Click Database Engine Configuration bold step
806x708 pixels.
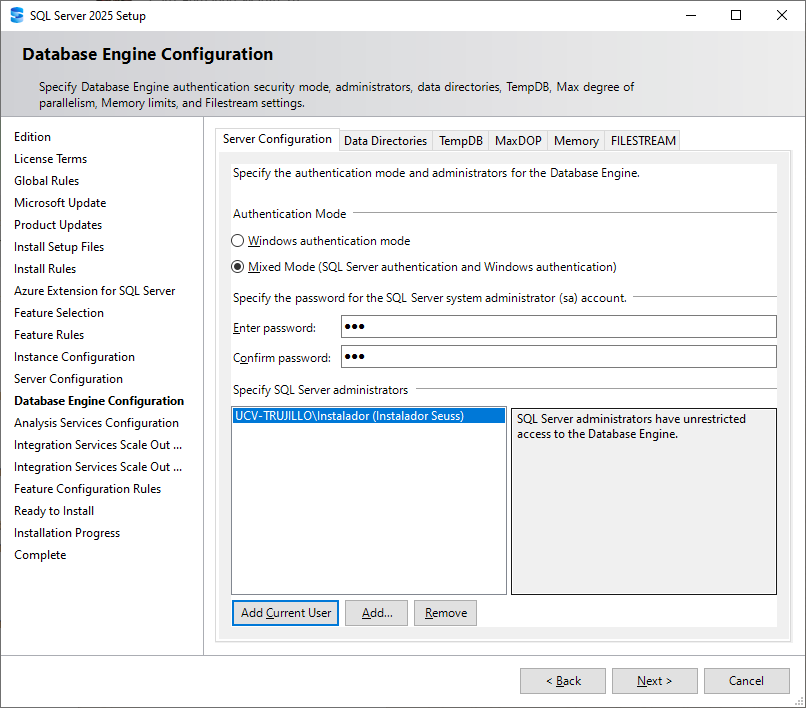click(x=99, y=401)
